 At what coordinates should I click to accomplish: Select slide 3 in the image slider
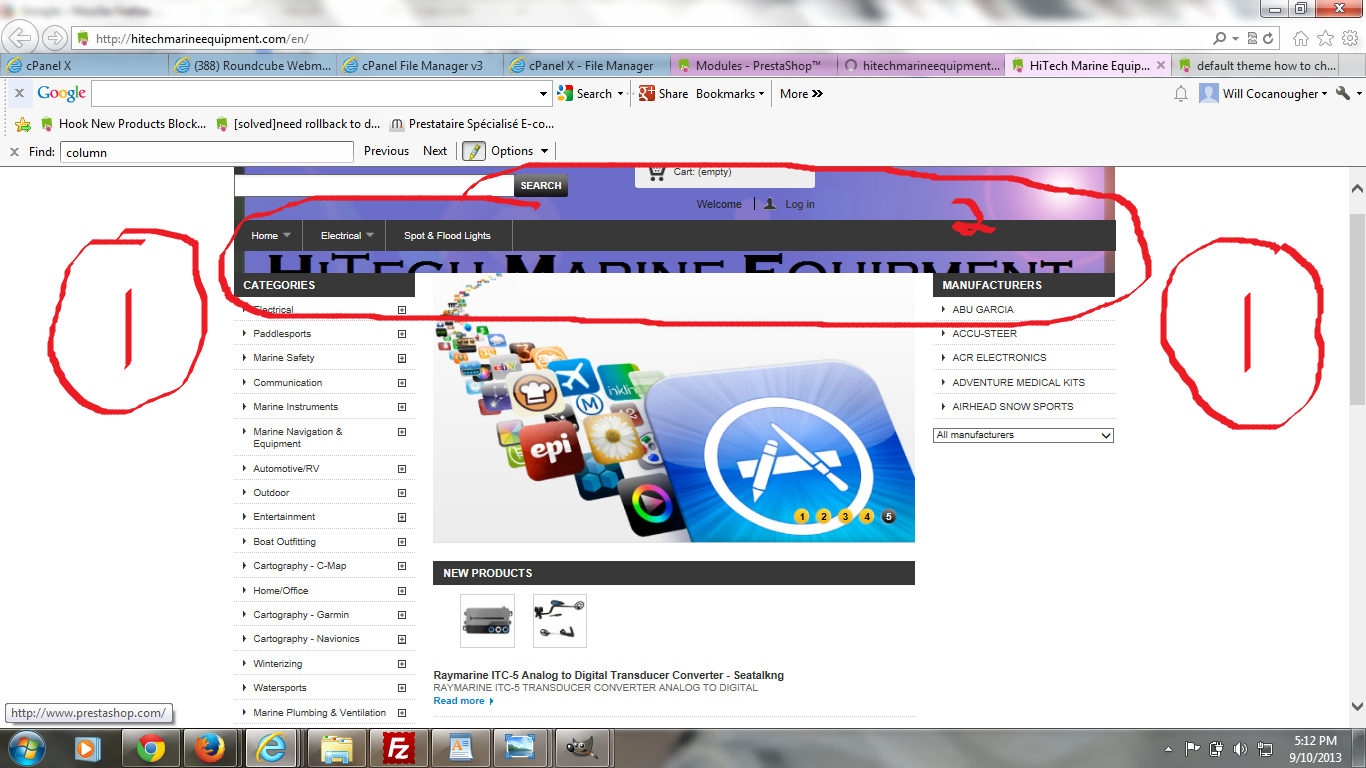coord(845,517)
